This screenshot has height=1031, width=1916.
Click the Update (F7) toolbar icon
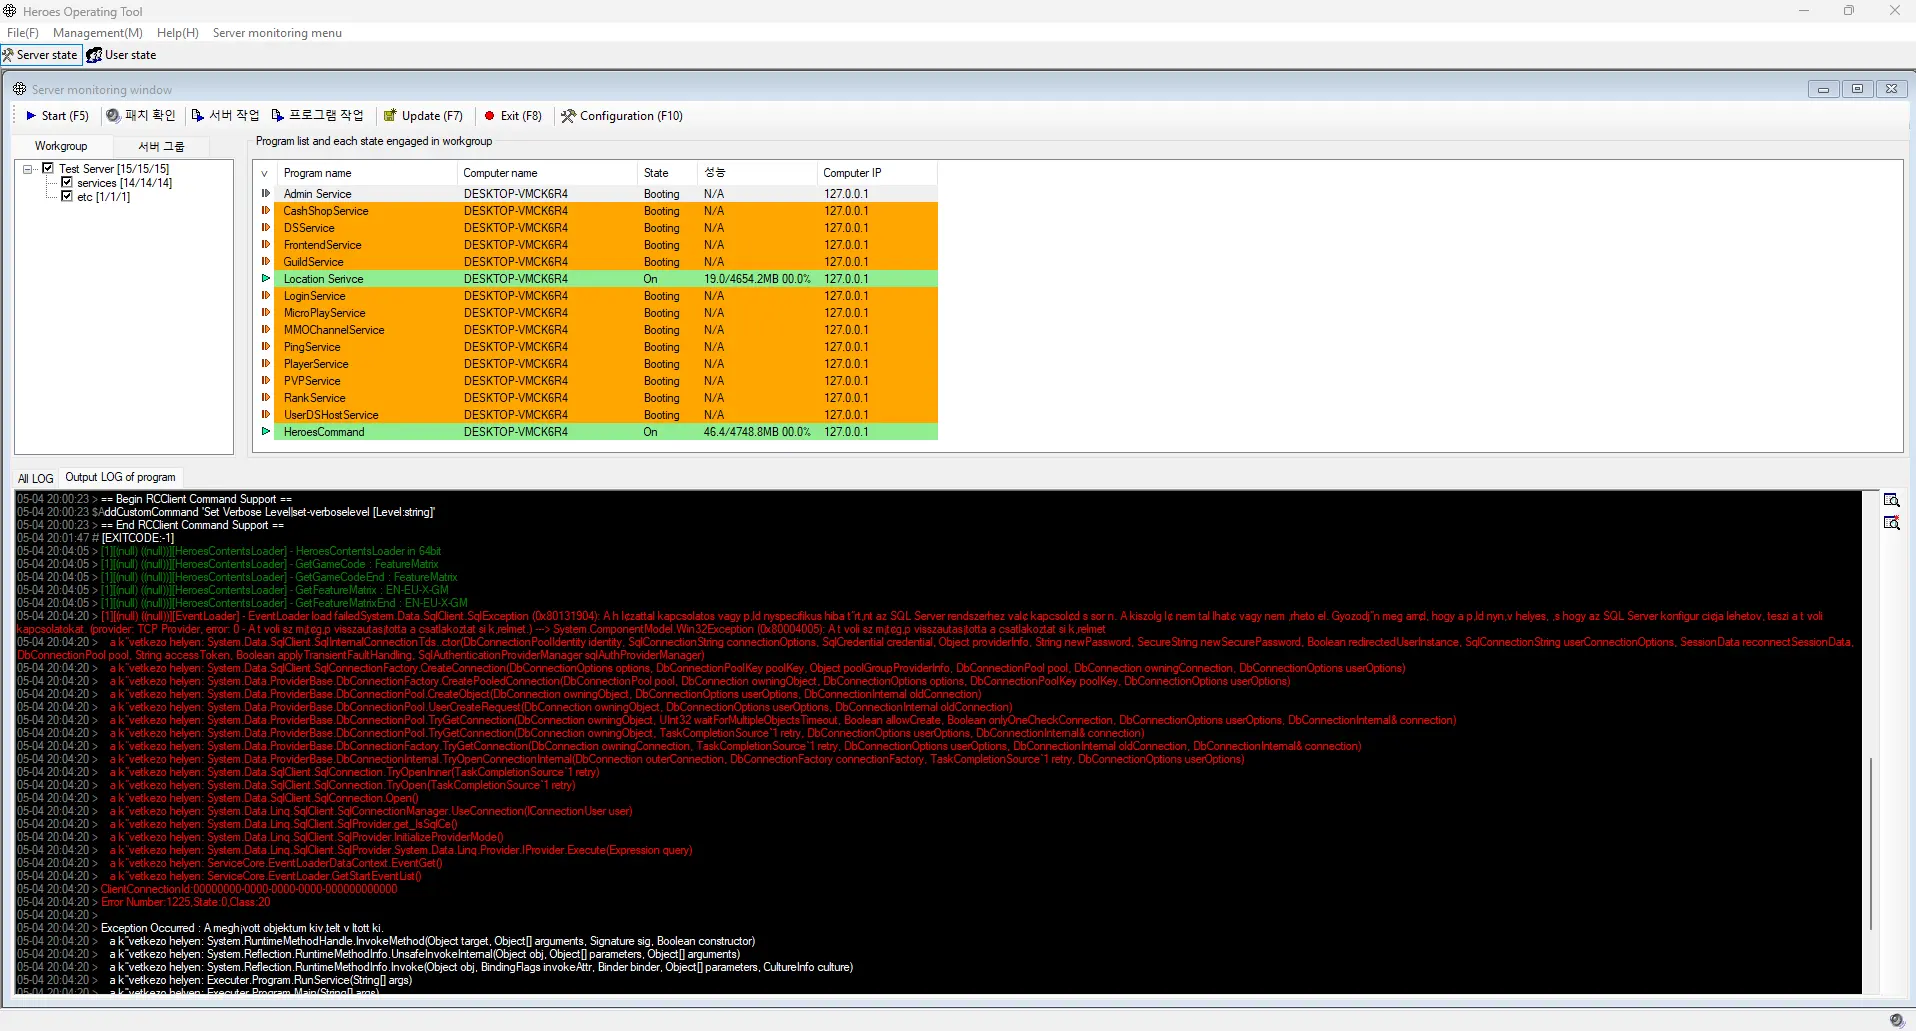pyautogui.click(x=391, y=116)
